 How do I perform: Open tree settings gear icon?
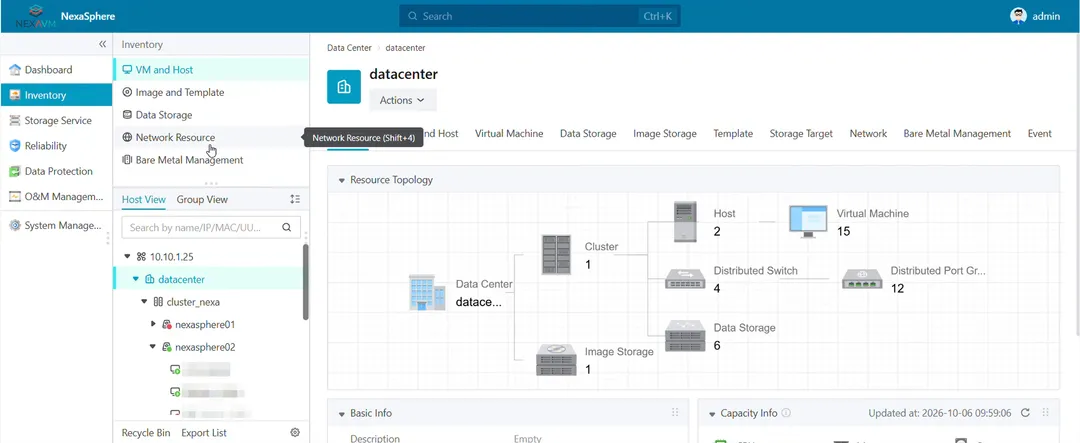[295, 433]
